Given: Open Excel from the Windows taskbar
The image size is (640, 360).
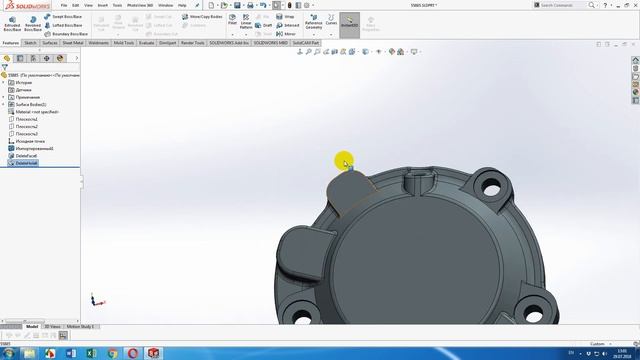Looking at the screenshot, I should click(x=91, y=353).
